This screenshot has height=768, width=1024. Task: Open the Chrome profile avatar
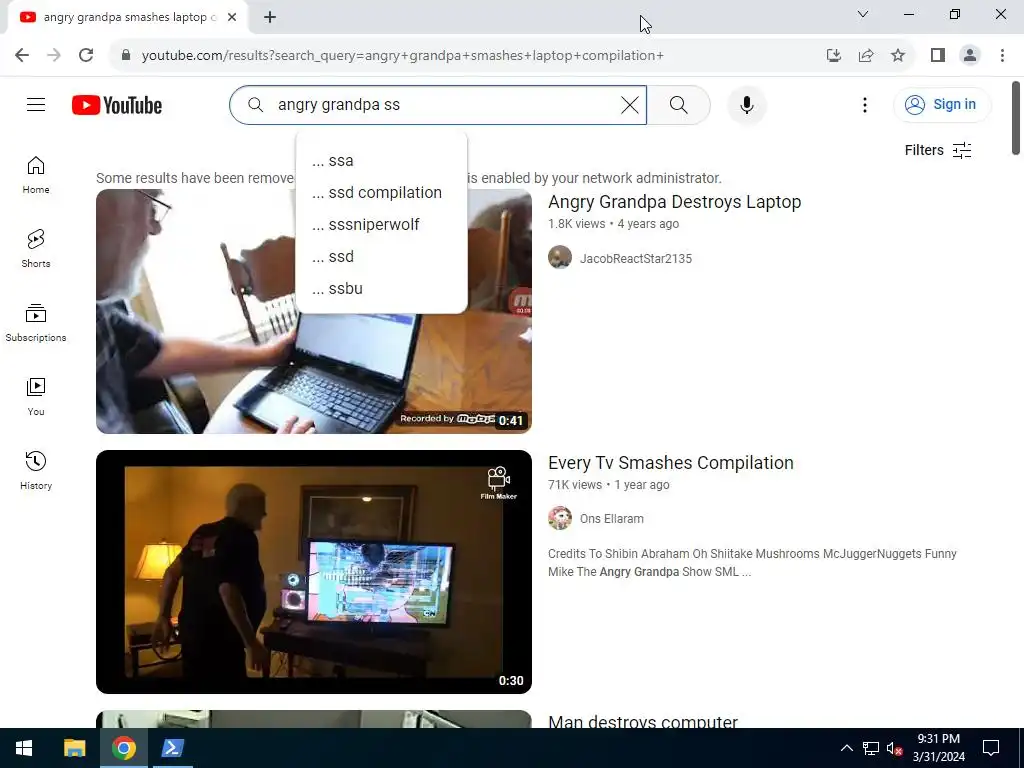click(970, 56)
